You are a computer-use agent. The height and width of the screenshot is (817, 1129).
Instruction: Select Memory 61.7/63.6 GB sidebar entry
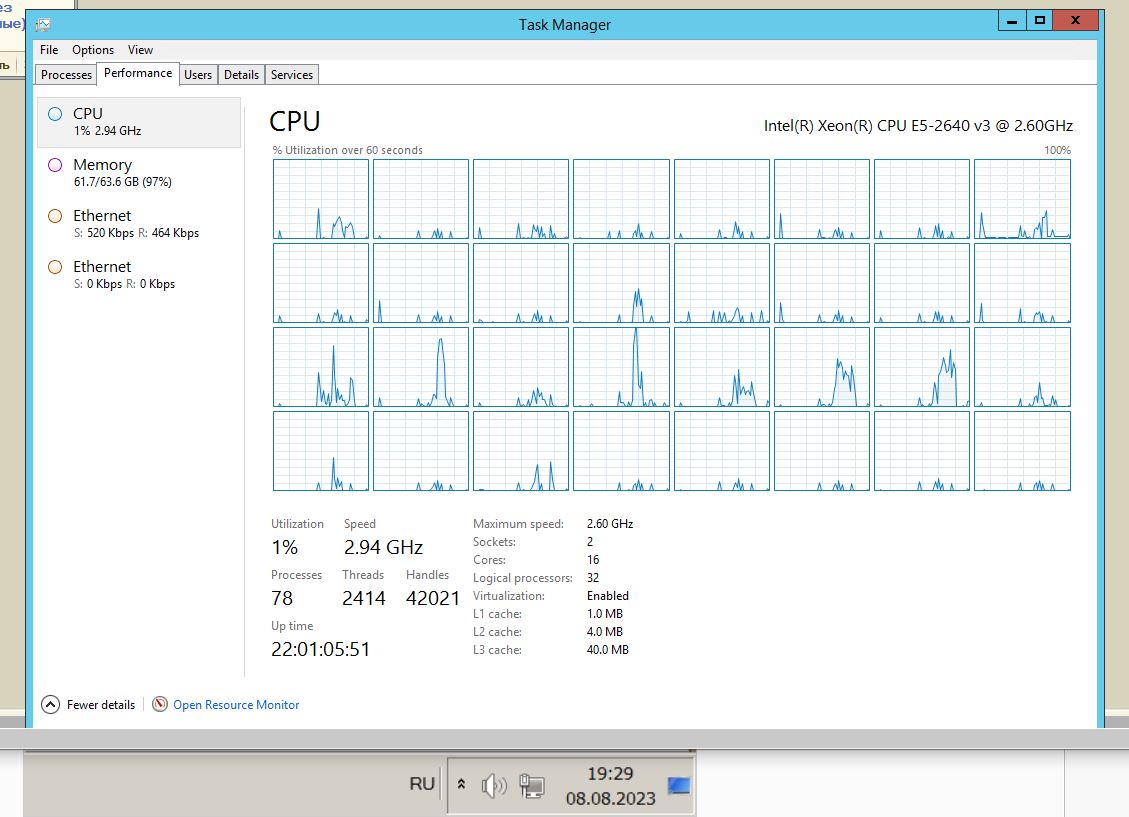(x=139, y=173)
